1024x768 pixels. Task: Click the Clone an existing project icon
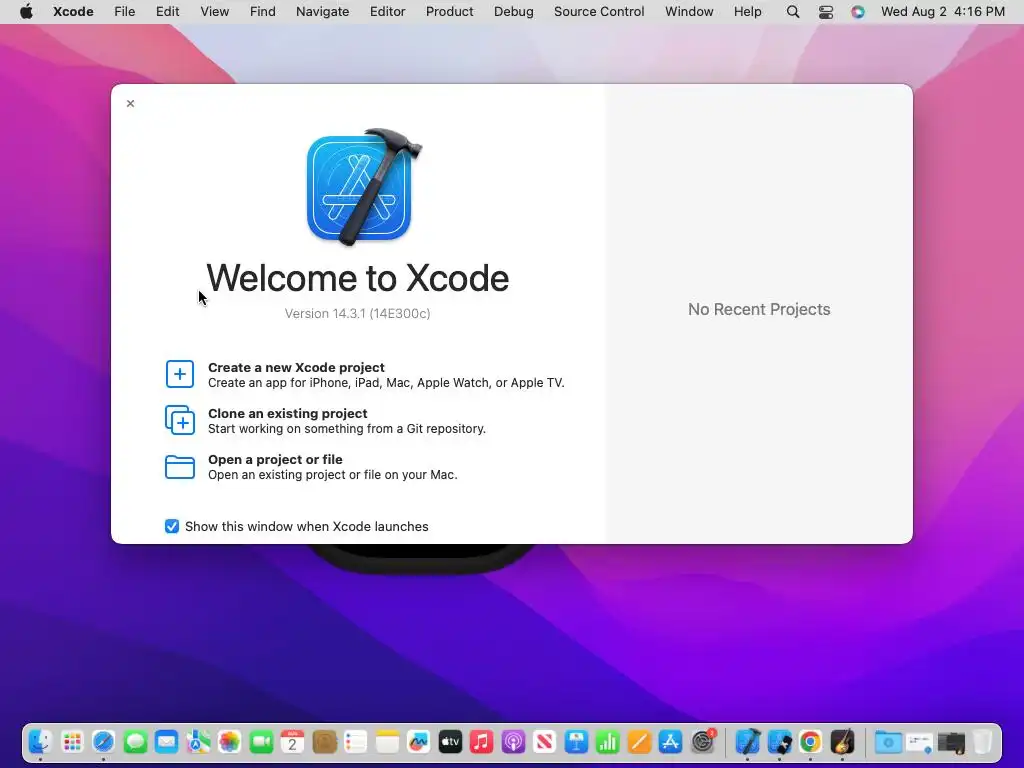pos(180,420)
